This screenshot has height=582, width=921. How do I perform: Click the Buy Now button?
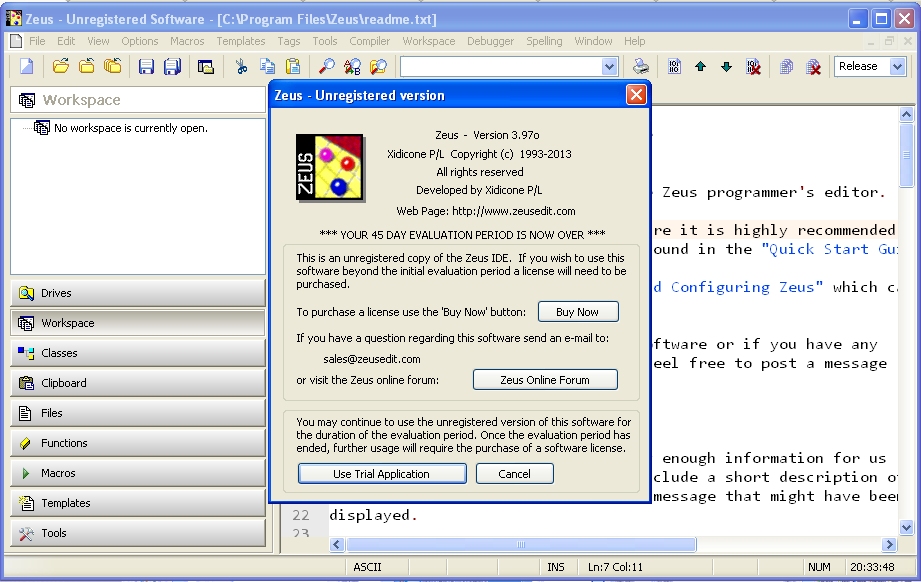pos(578,312)
